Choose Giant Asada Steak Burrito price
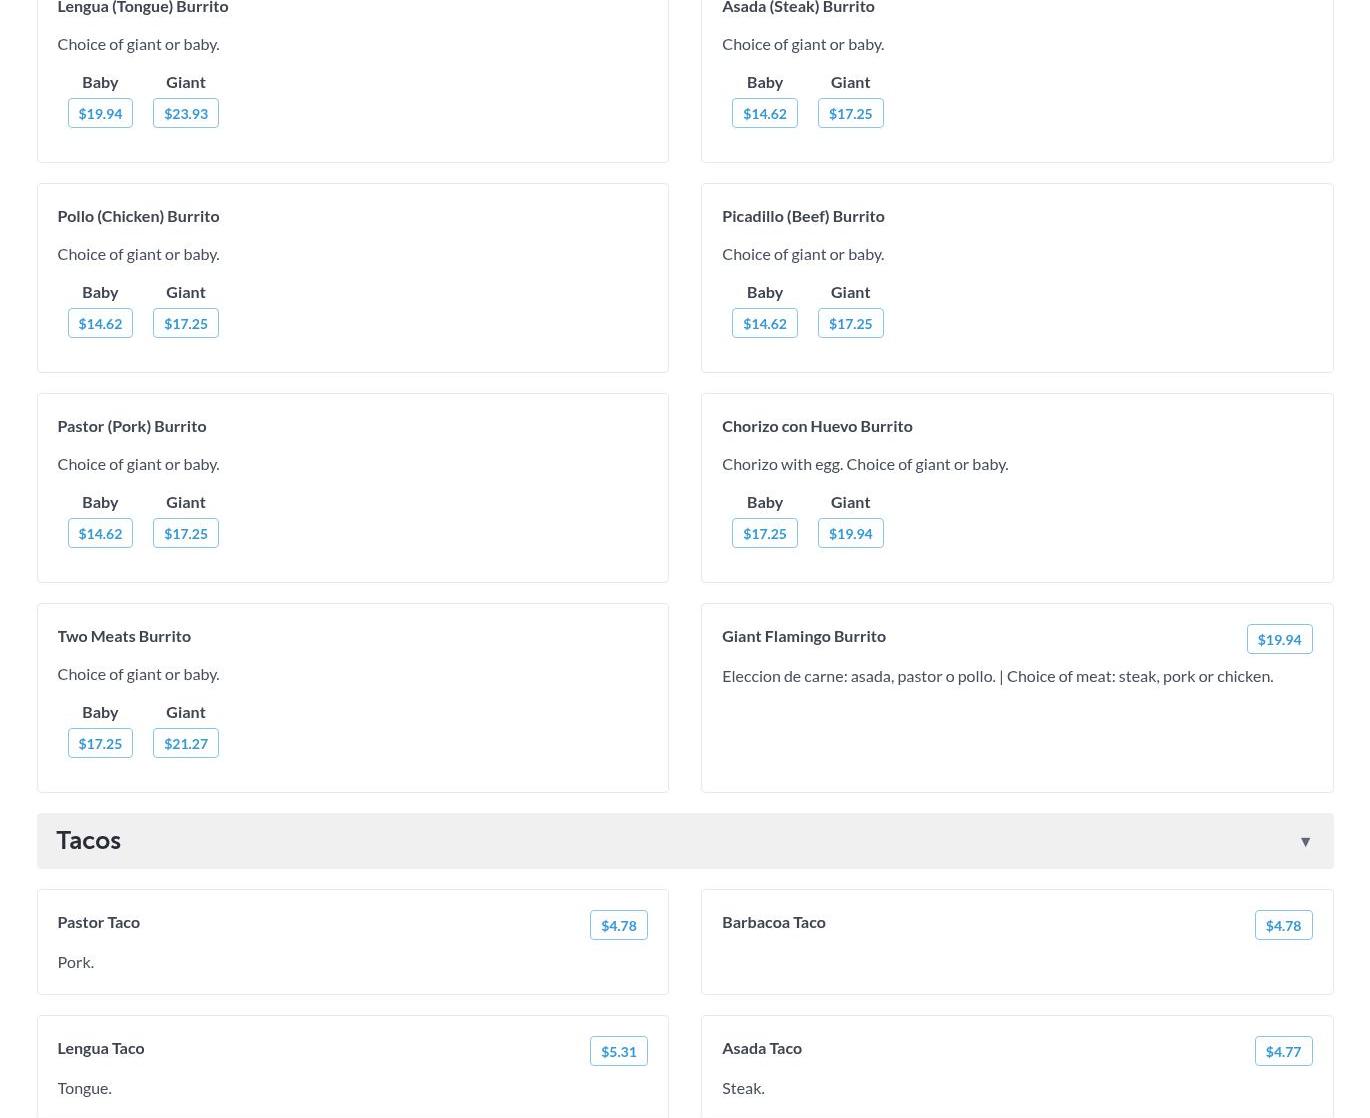This screenshot has height=1118, width=1370. (850, 113)
